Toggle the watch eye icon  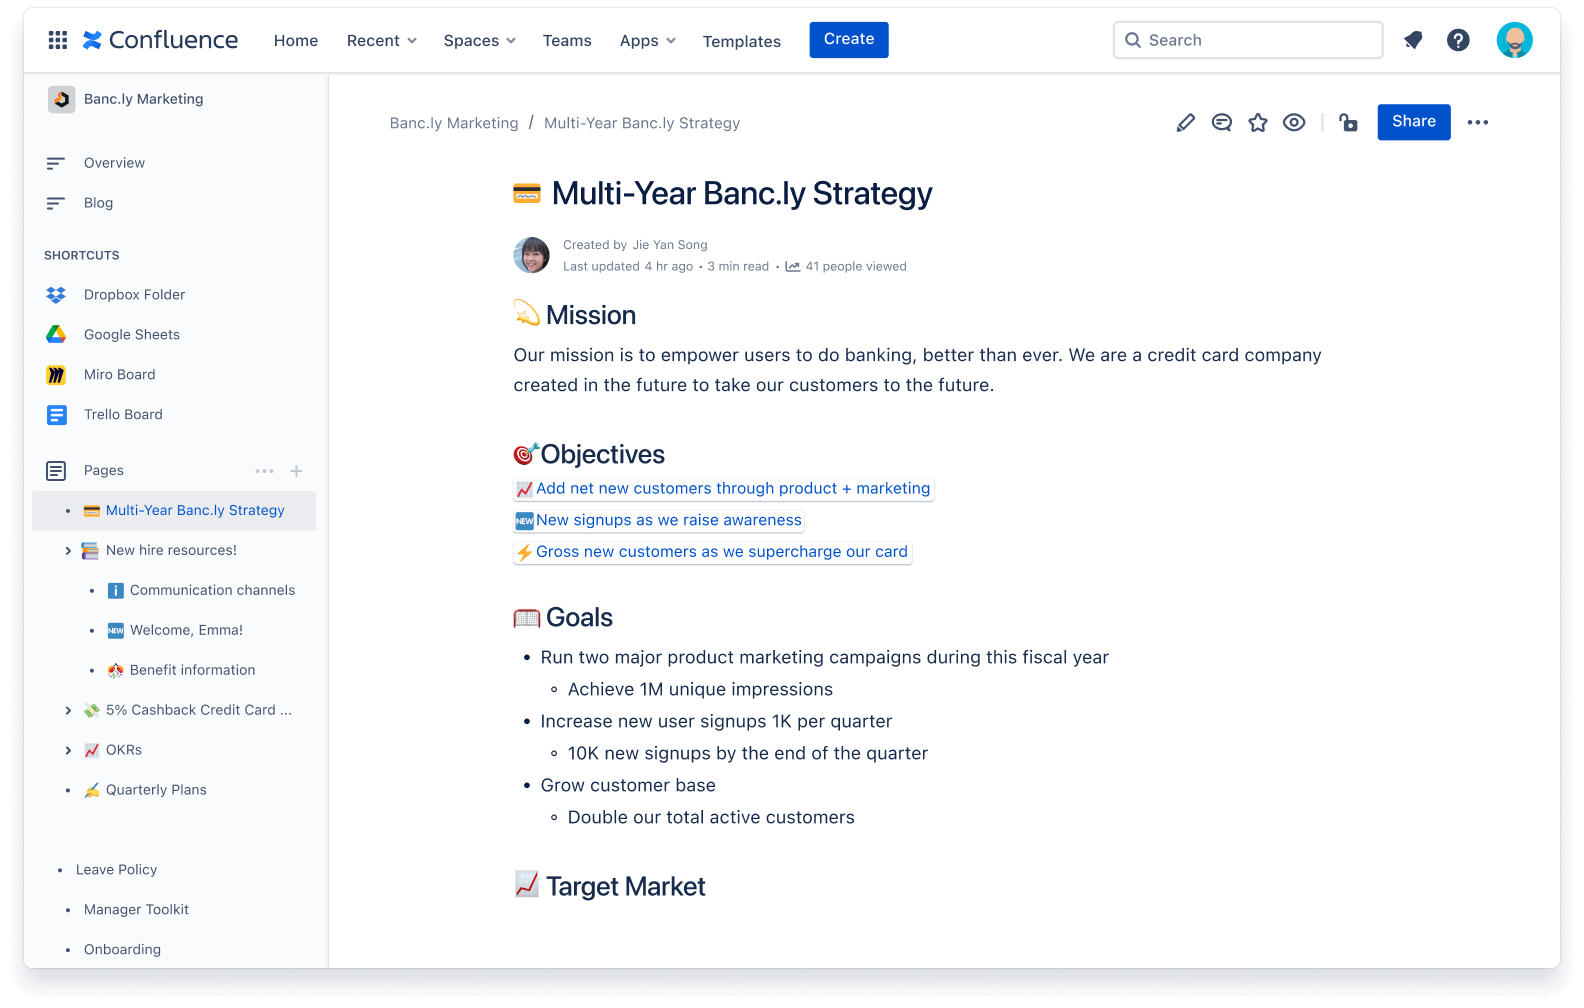coord(1294,122)
